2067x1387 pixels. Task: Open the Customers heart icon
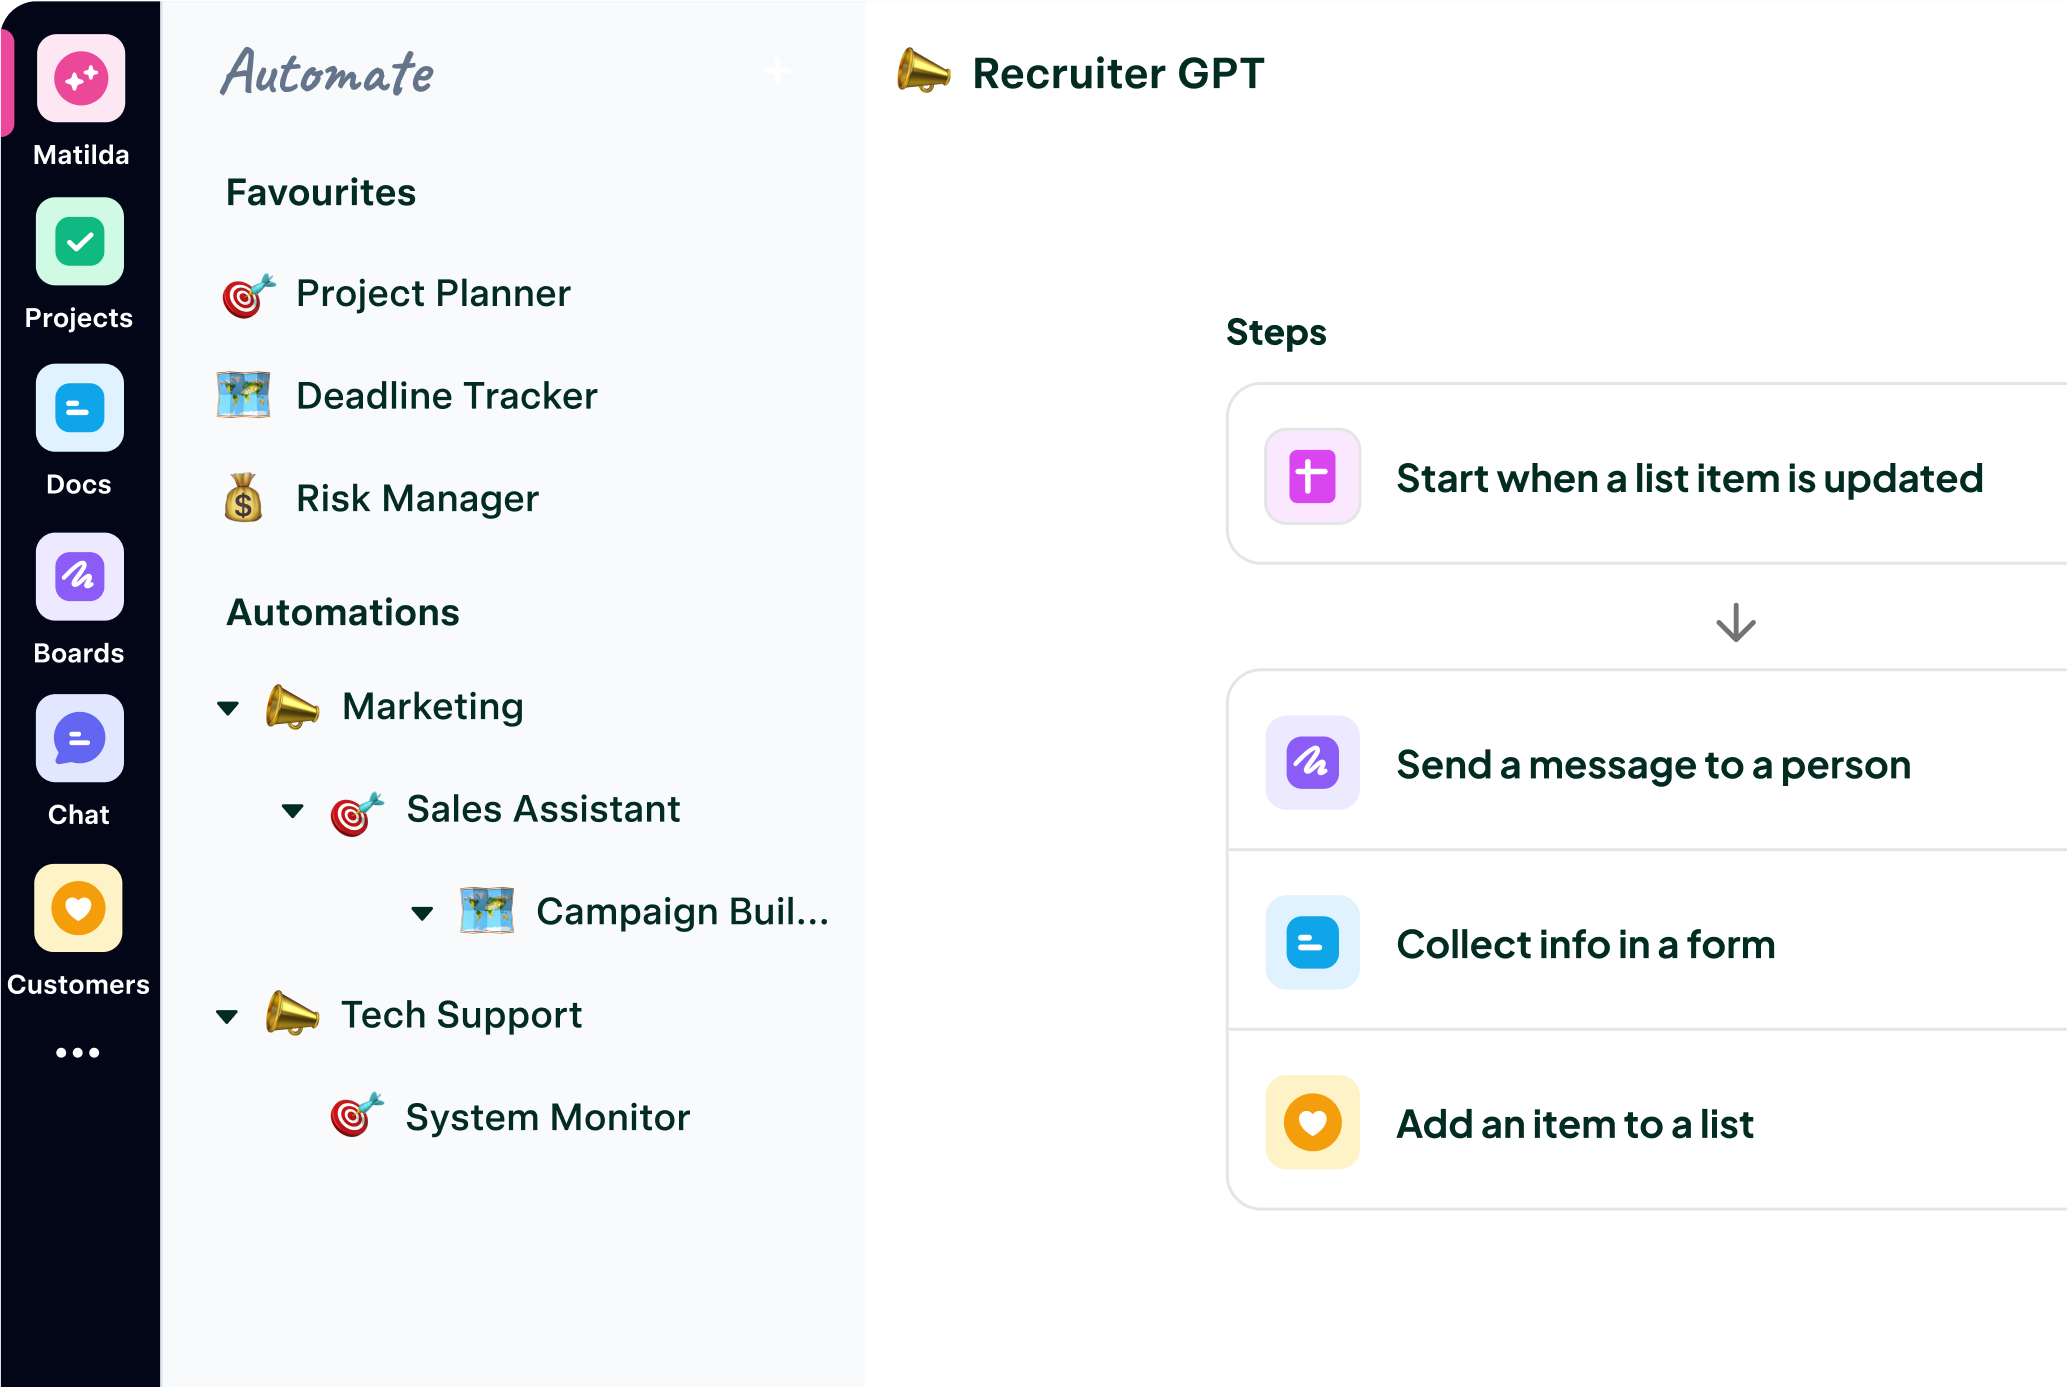79,908
